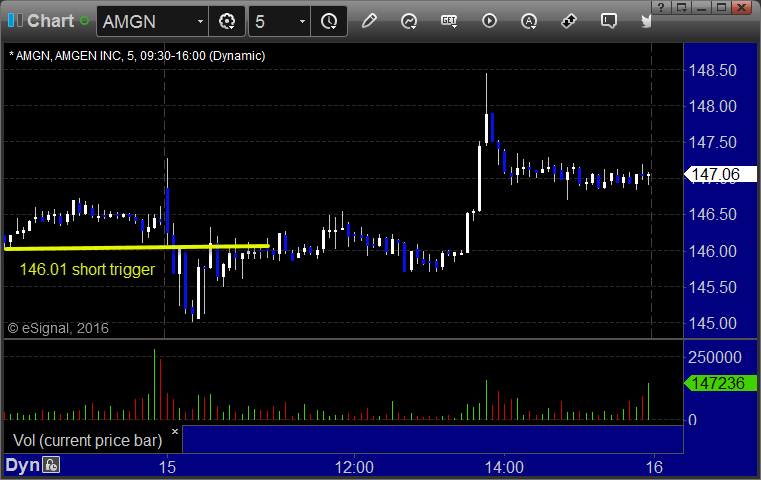Click the 148.00 price axis label
761x480 pixels.
point(712,106)
